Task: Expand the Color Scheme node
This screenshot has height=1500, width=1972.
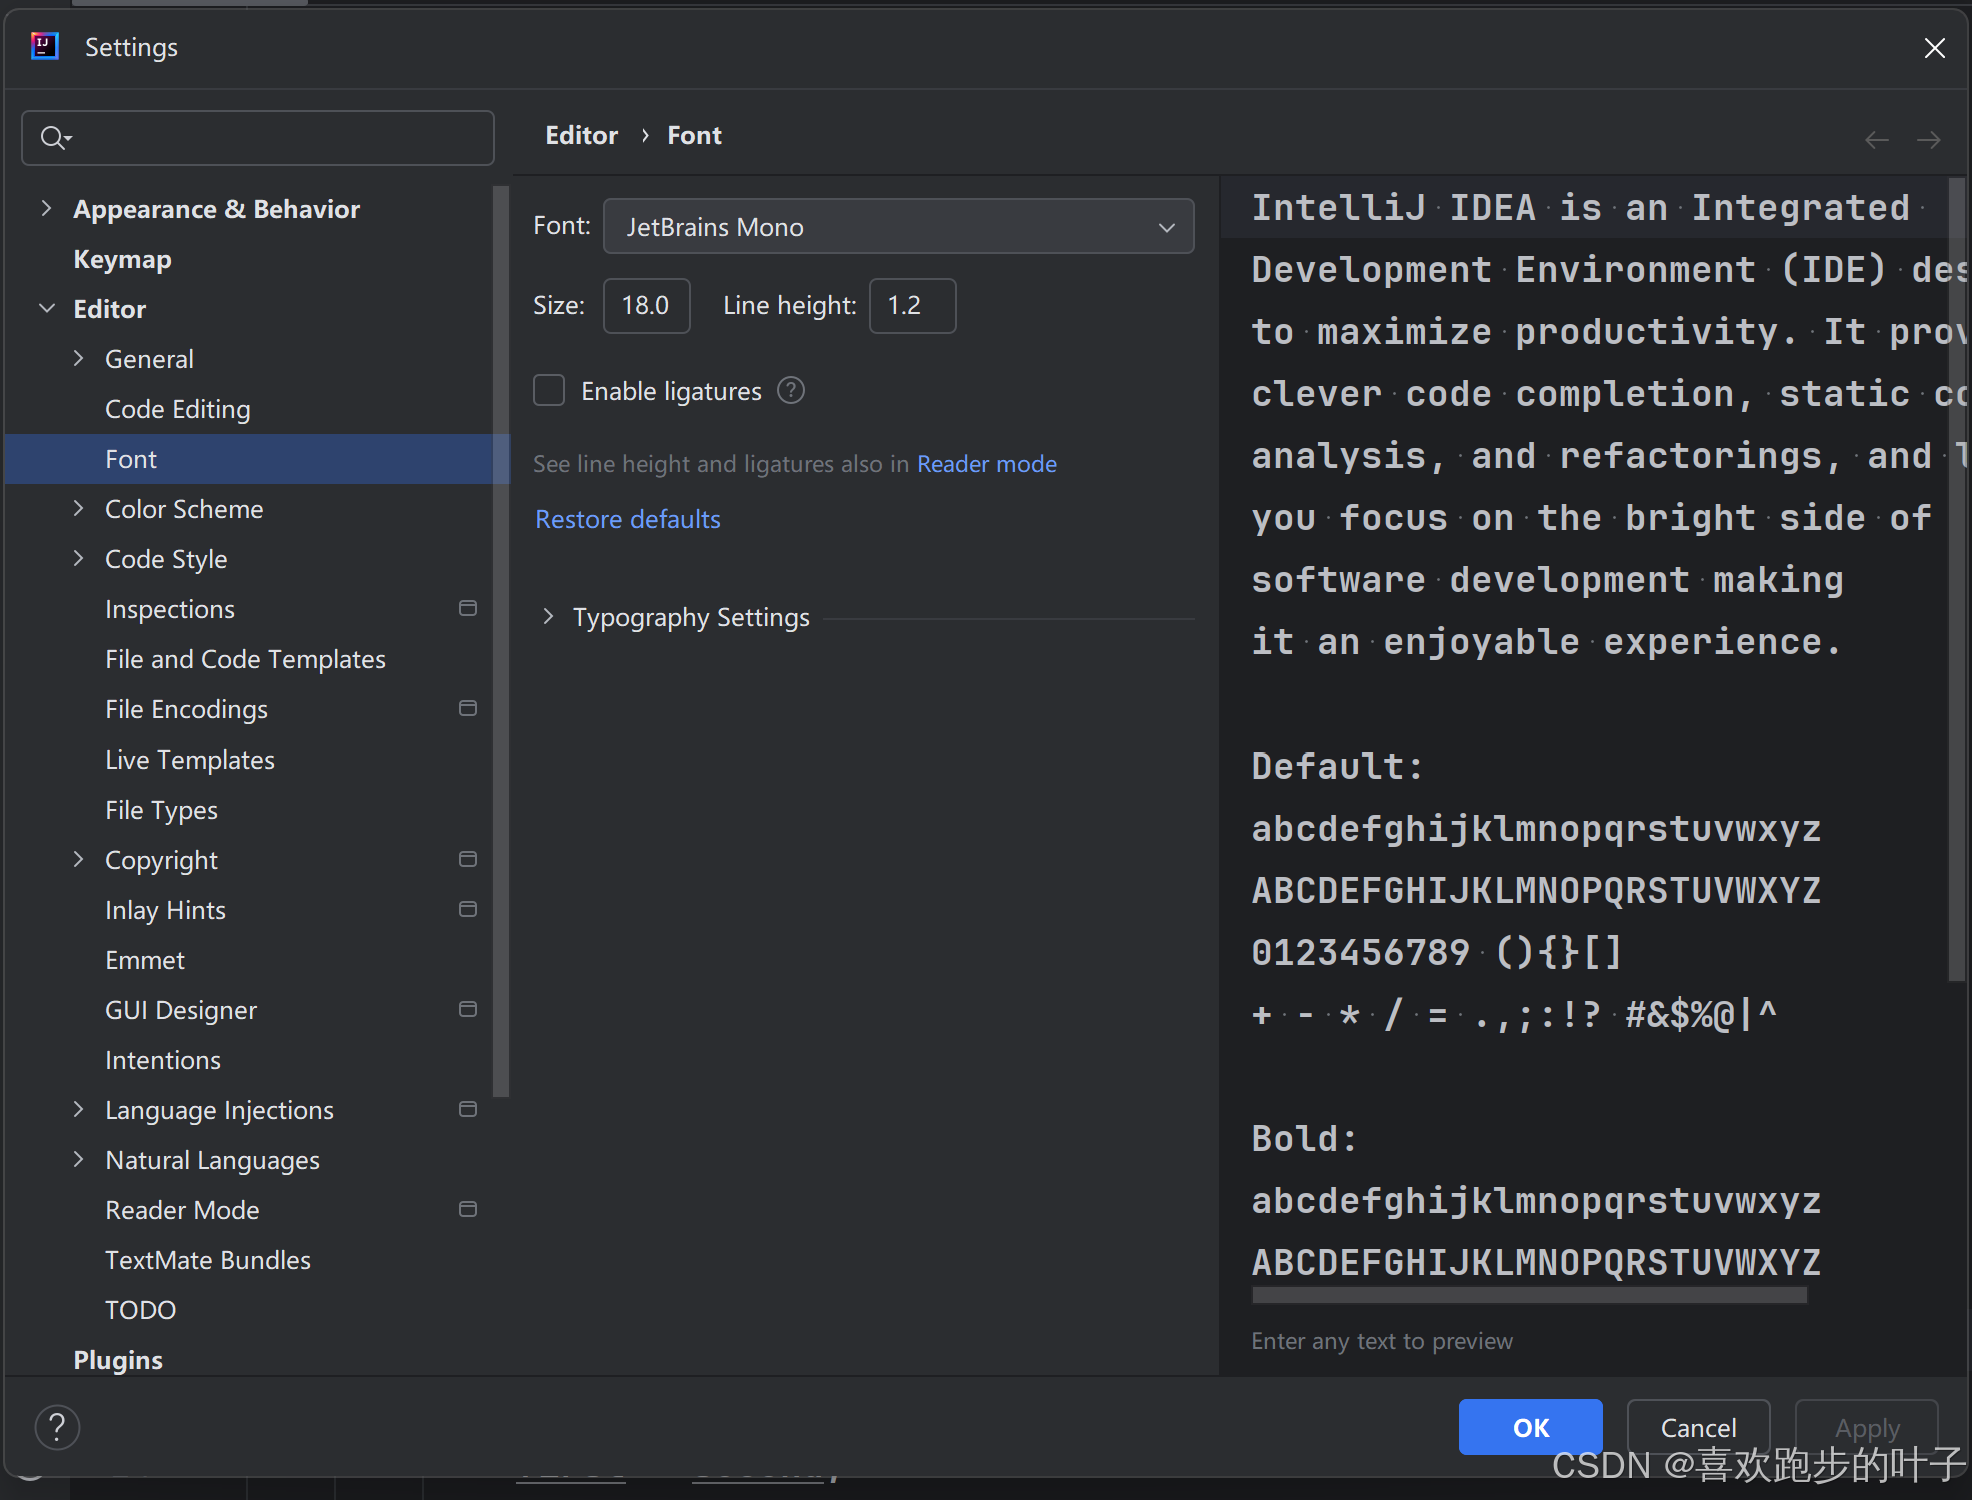Action: [x=79, y=508]
